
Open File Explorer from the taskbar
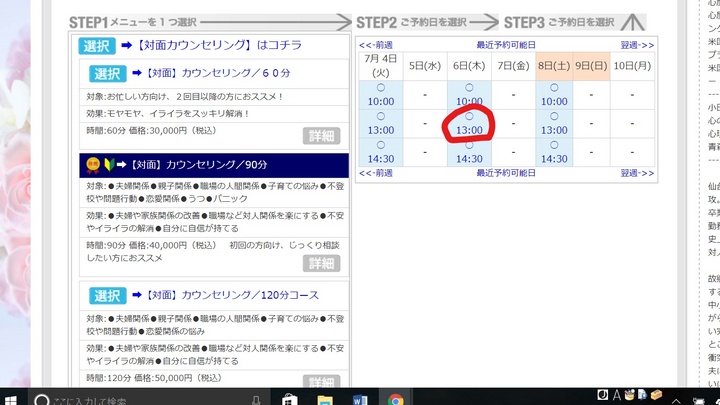325,399
